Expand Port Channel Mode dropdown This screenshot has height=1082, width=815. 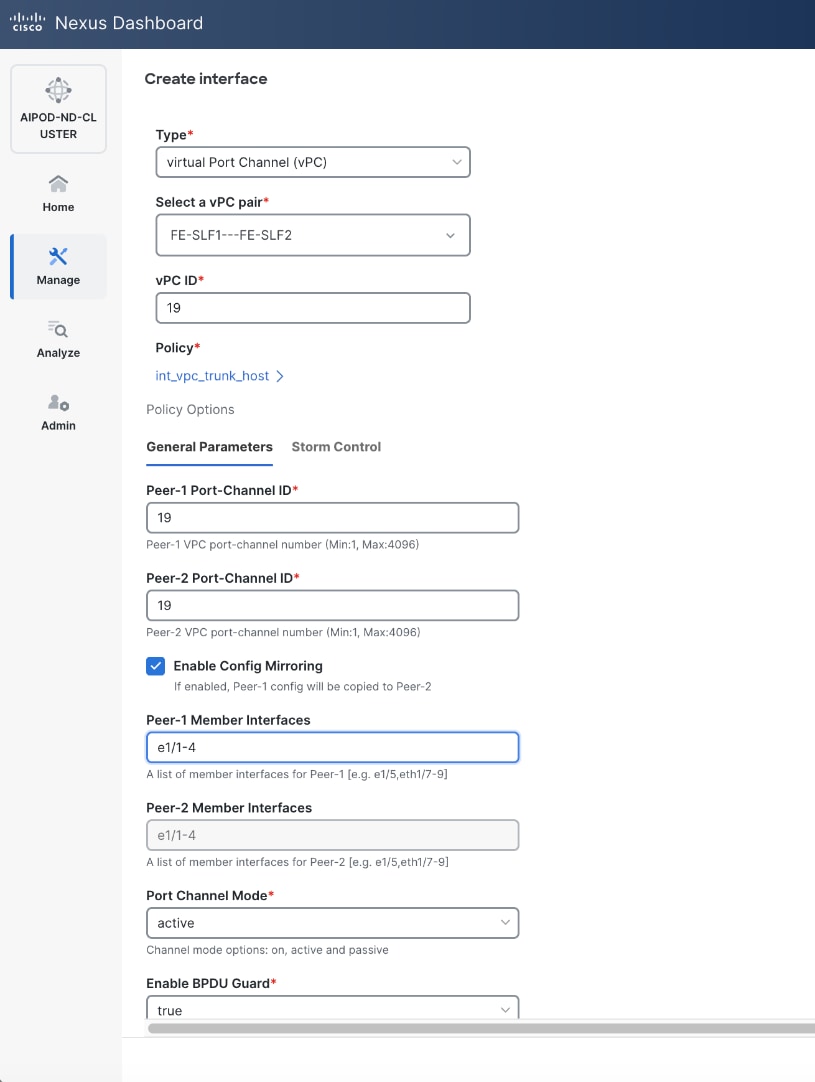pos(332,923)
